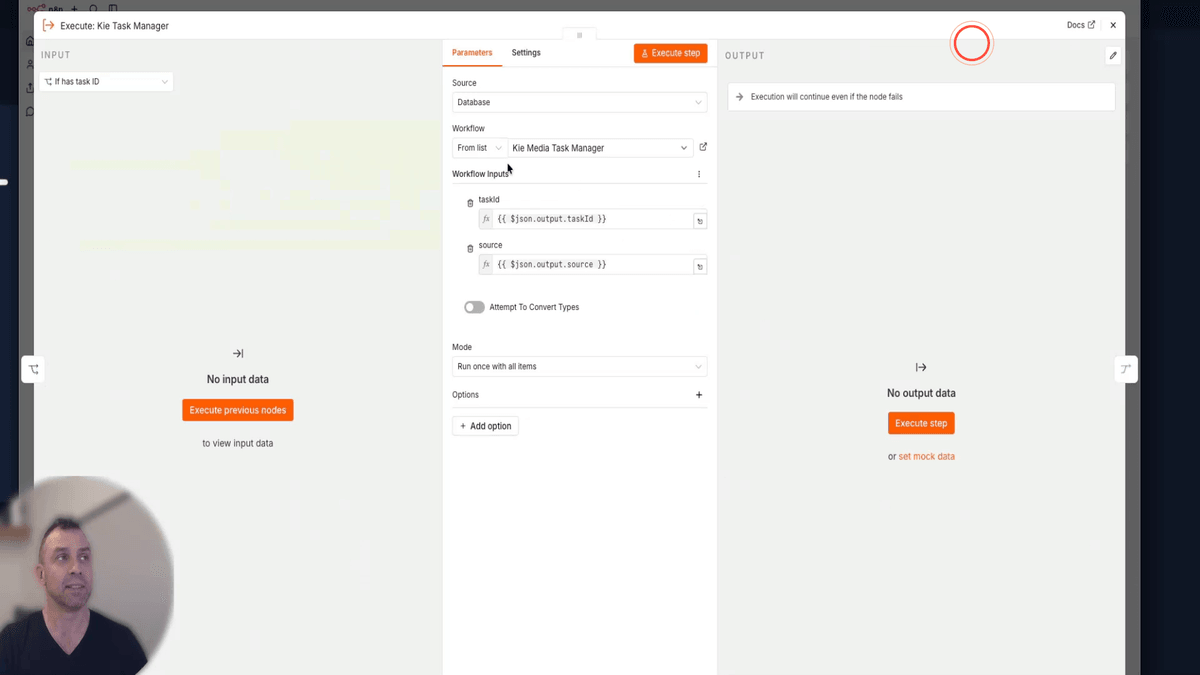Switch to the Settings tab

pos(526,53)
